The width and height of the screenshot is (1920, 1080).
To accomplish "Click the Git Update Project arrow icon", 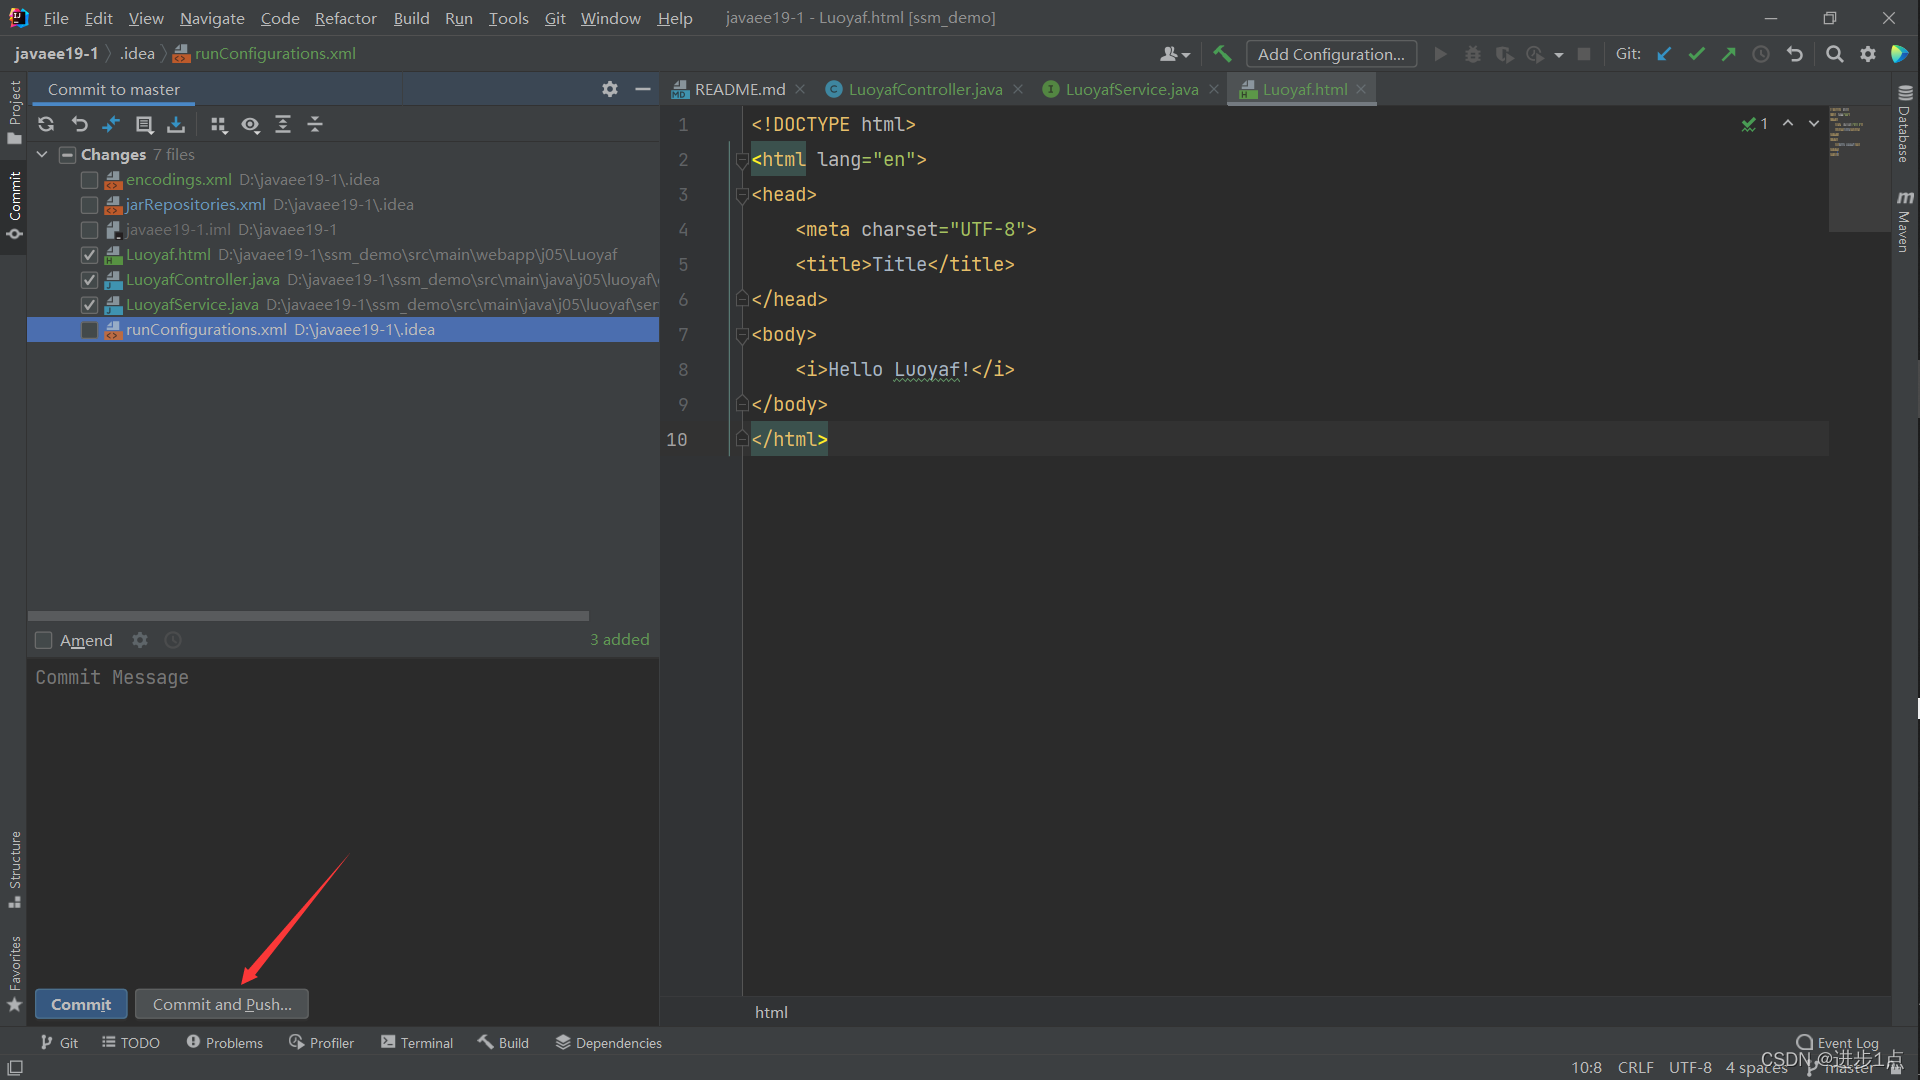I will pyautogui.click(x=1664, y=54).
